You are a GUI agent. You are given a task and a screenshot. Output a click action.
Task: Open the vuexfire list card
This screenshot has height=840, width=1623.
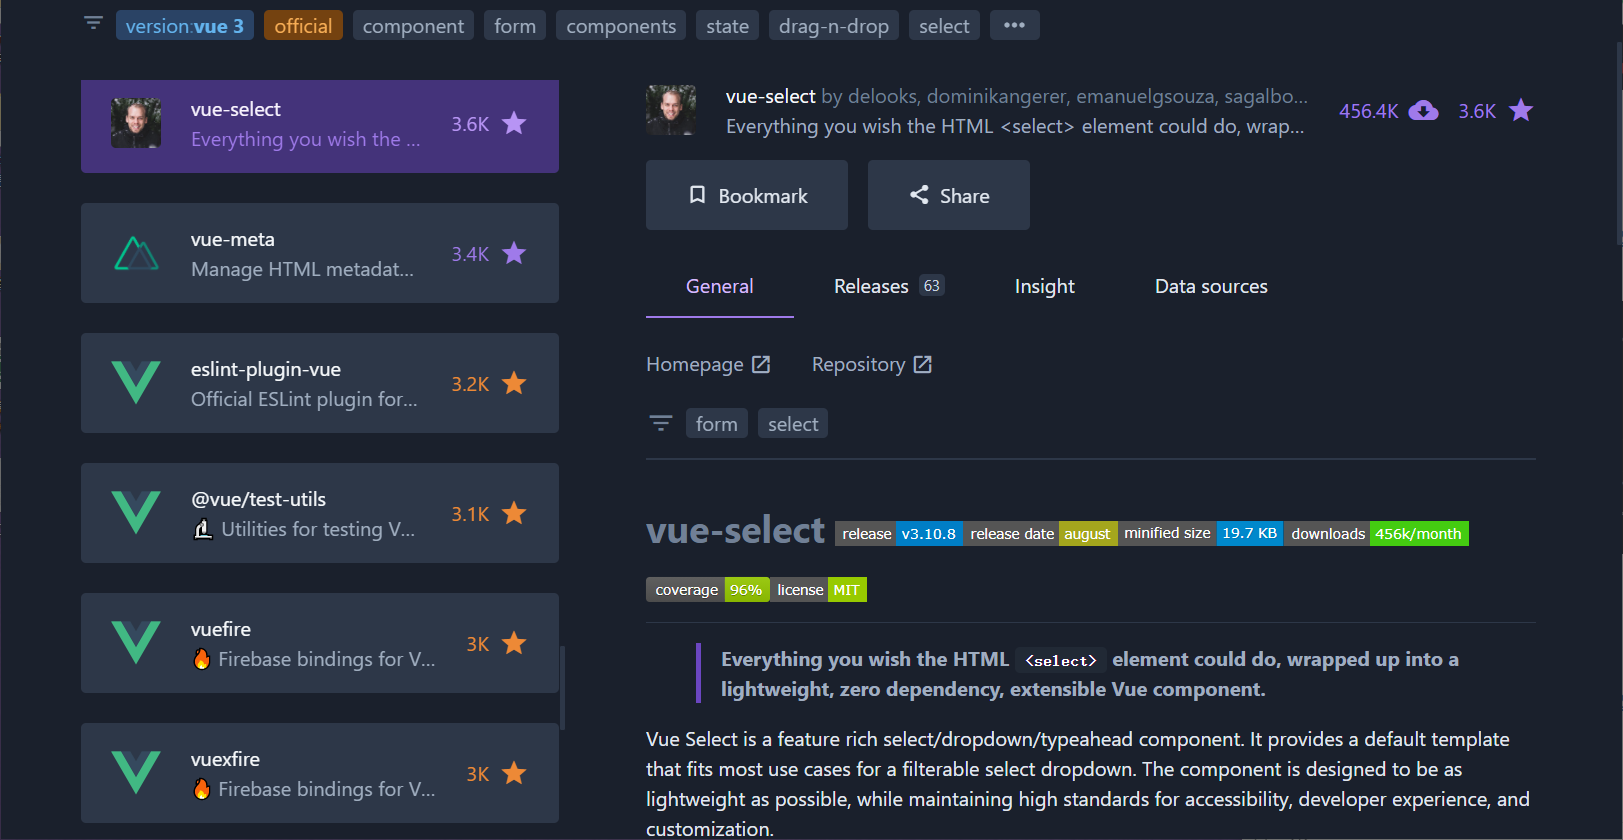(320, 773)
